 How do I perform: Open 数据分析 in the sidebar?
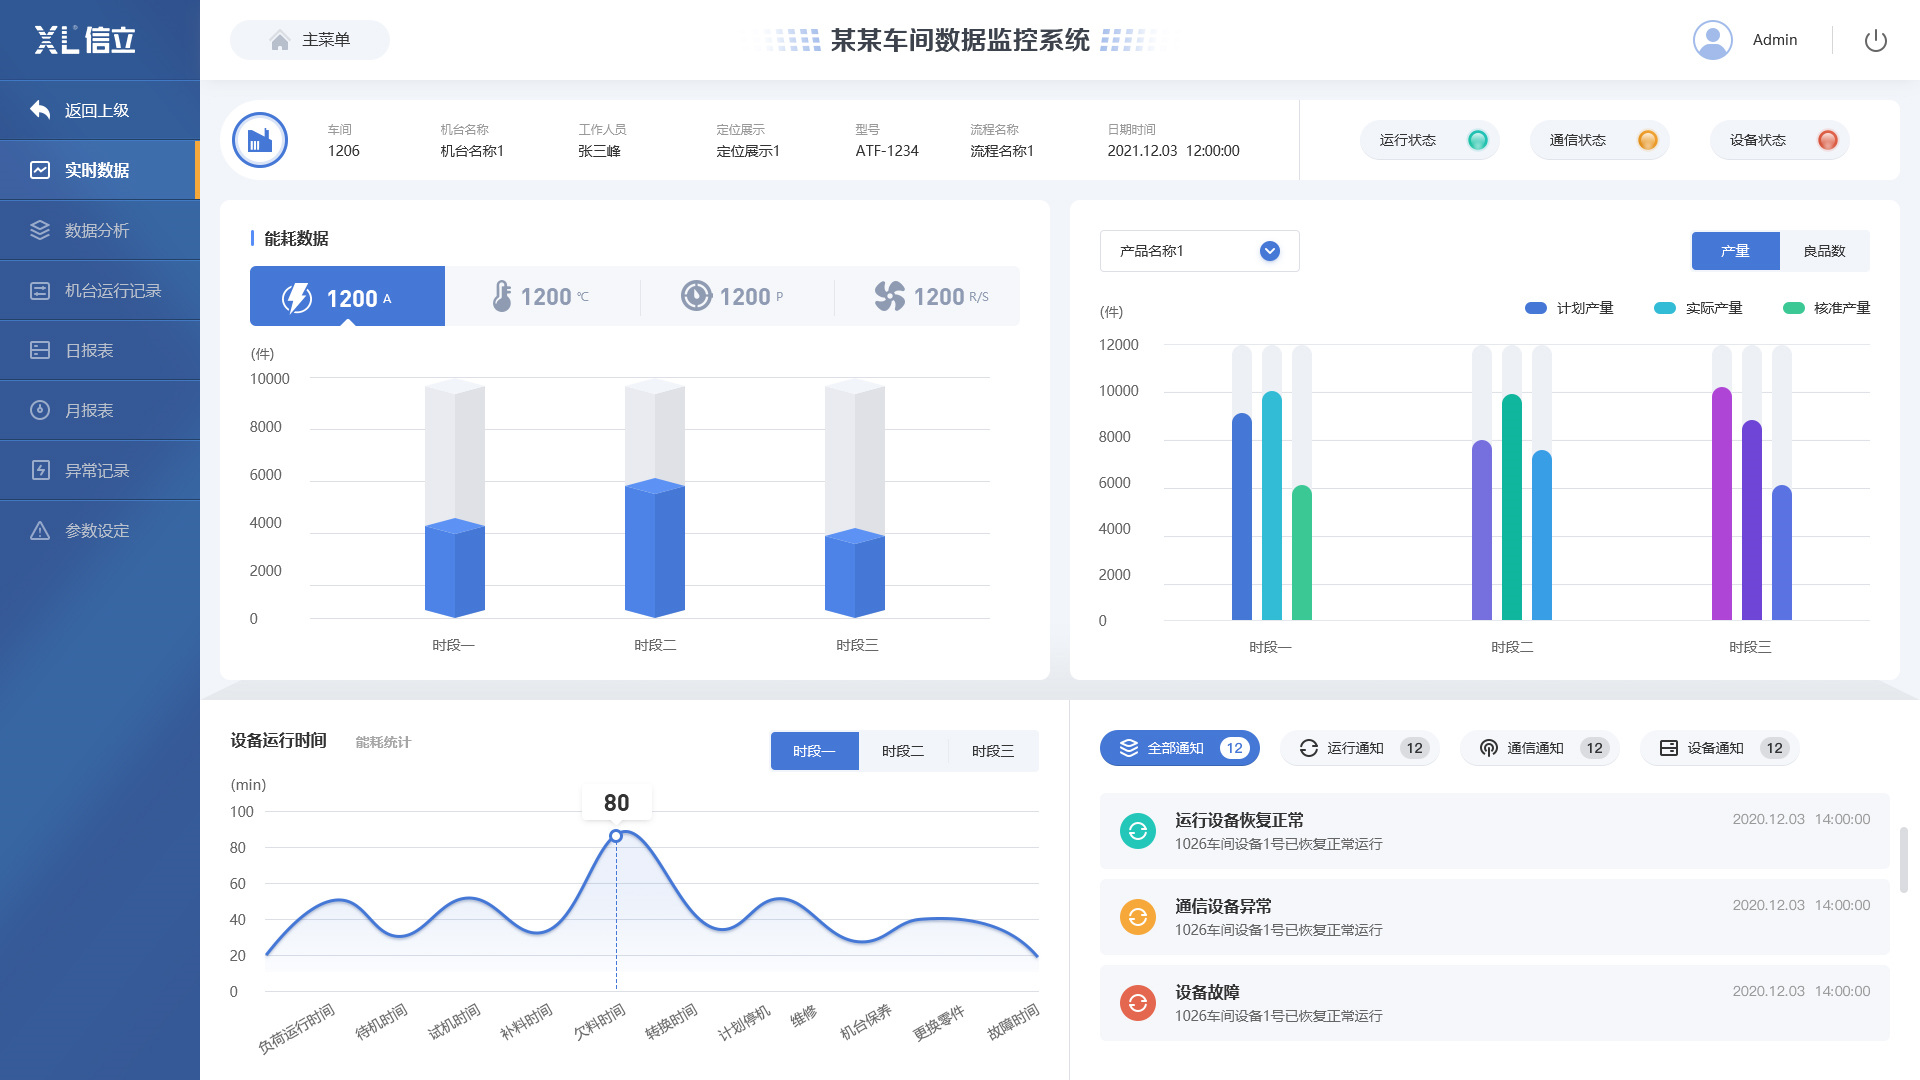97,230
